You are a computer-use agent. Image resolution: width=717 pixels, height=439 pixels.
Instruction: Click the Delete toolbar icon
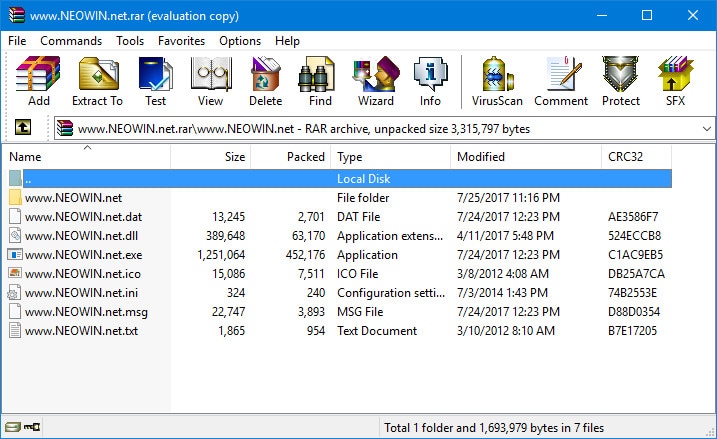(265, 73)
